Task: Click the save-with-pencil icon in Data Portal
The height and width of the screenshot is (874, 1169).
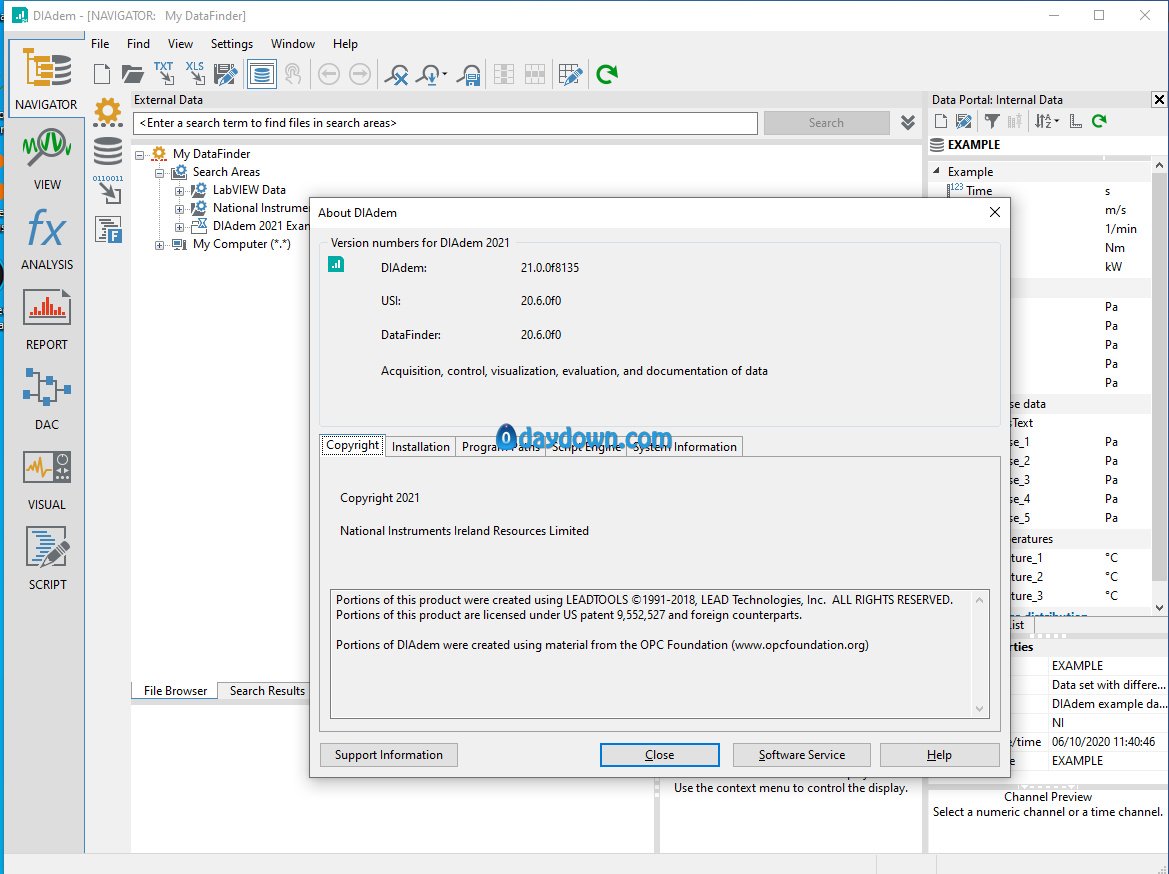Action: click(x=964, y=121)
